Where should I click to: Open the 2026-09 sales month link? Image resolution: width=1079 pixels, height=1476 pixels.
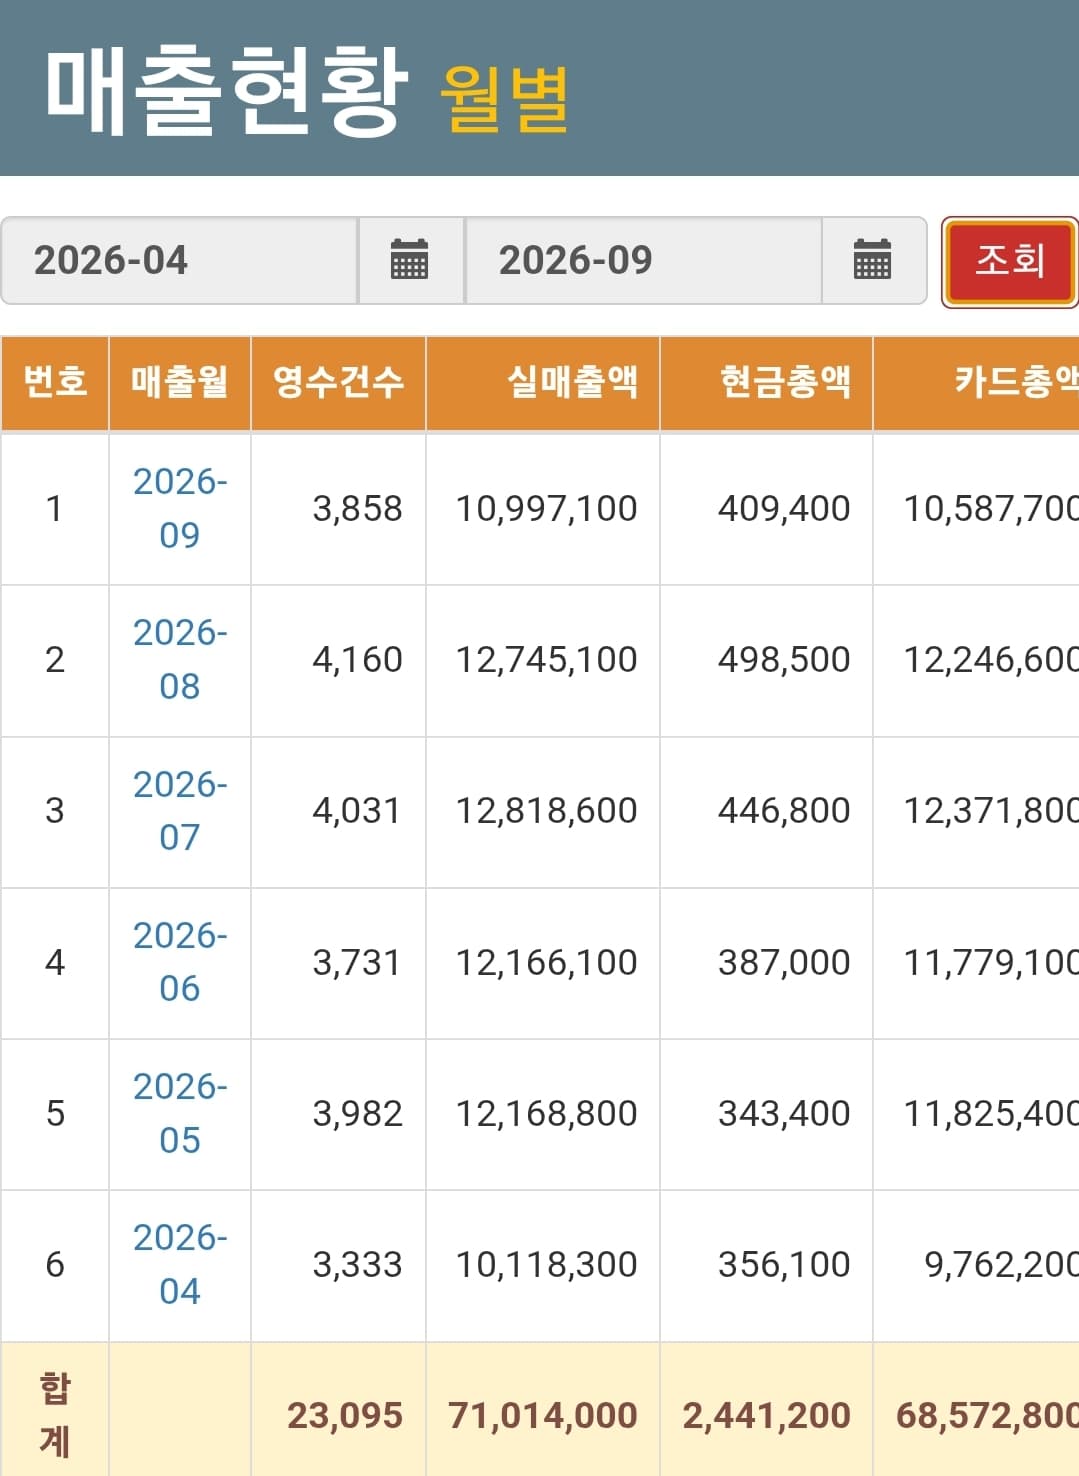[180, 508]
